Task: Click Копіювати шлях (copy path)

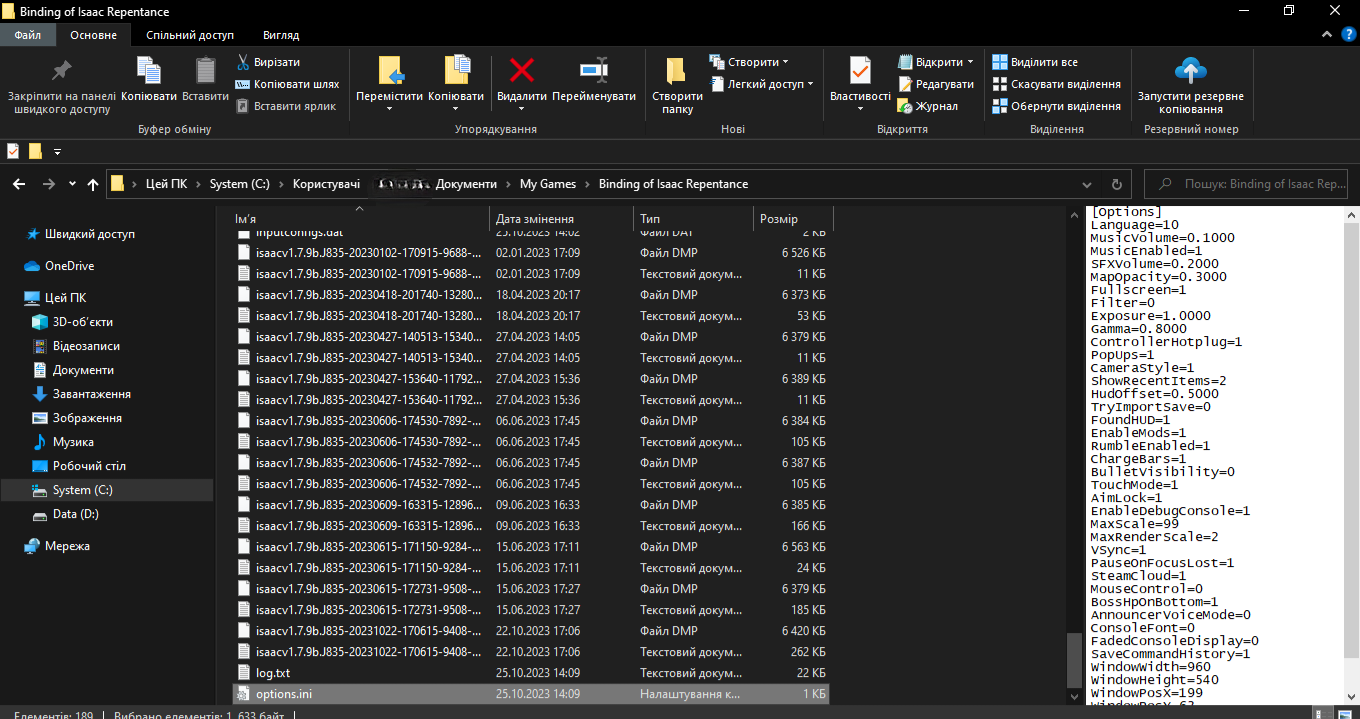Action: [x=288, y=84]
